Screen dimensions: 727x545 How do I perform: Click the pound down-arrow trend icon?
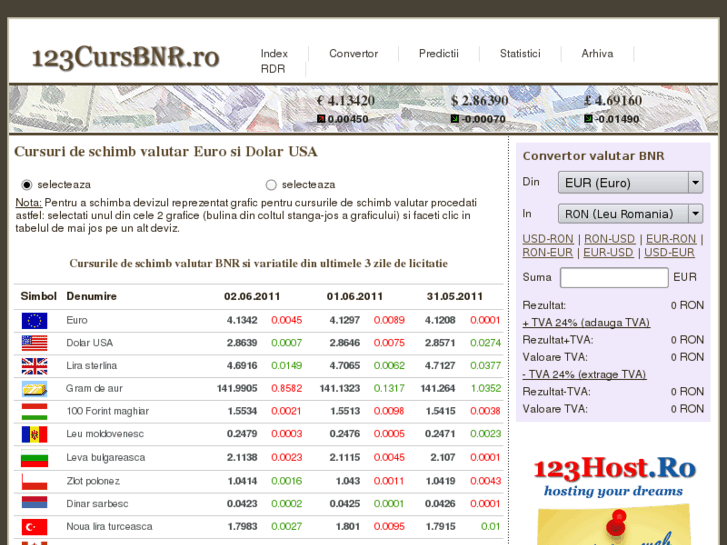point(588,119)
